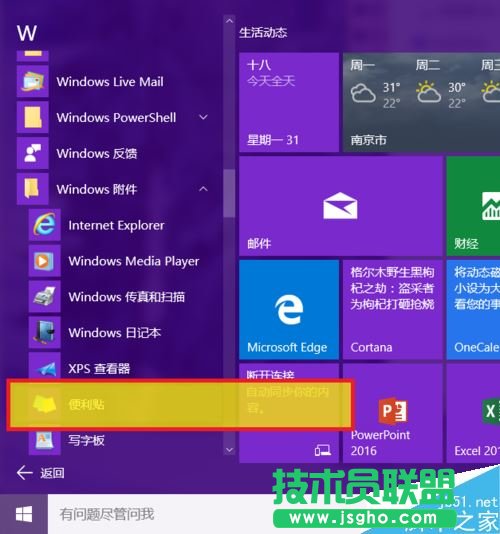
Task: Select the Internet Explorer label
Action: 116,225
